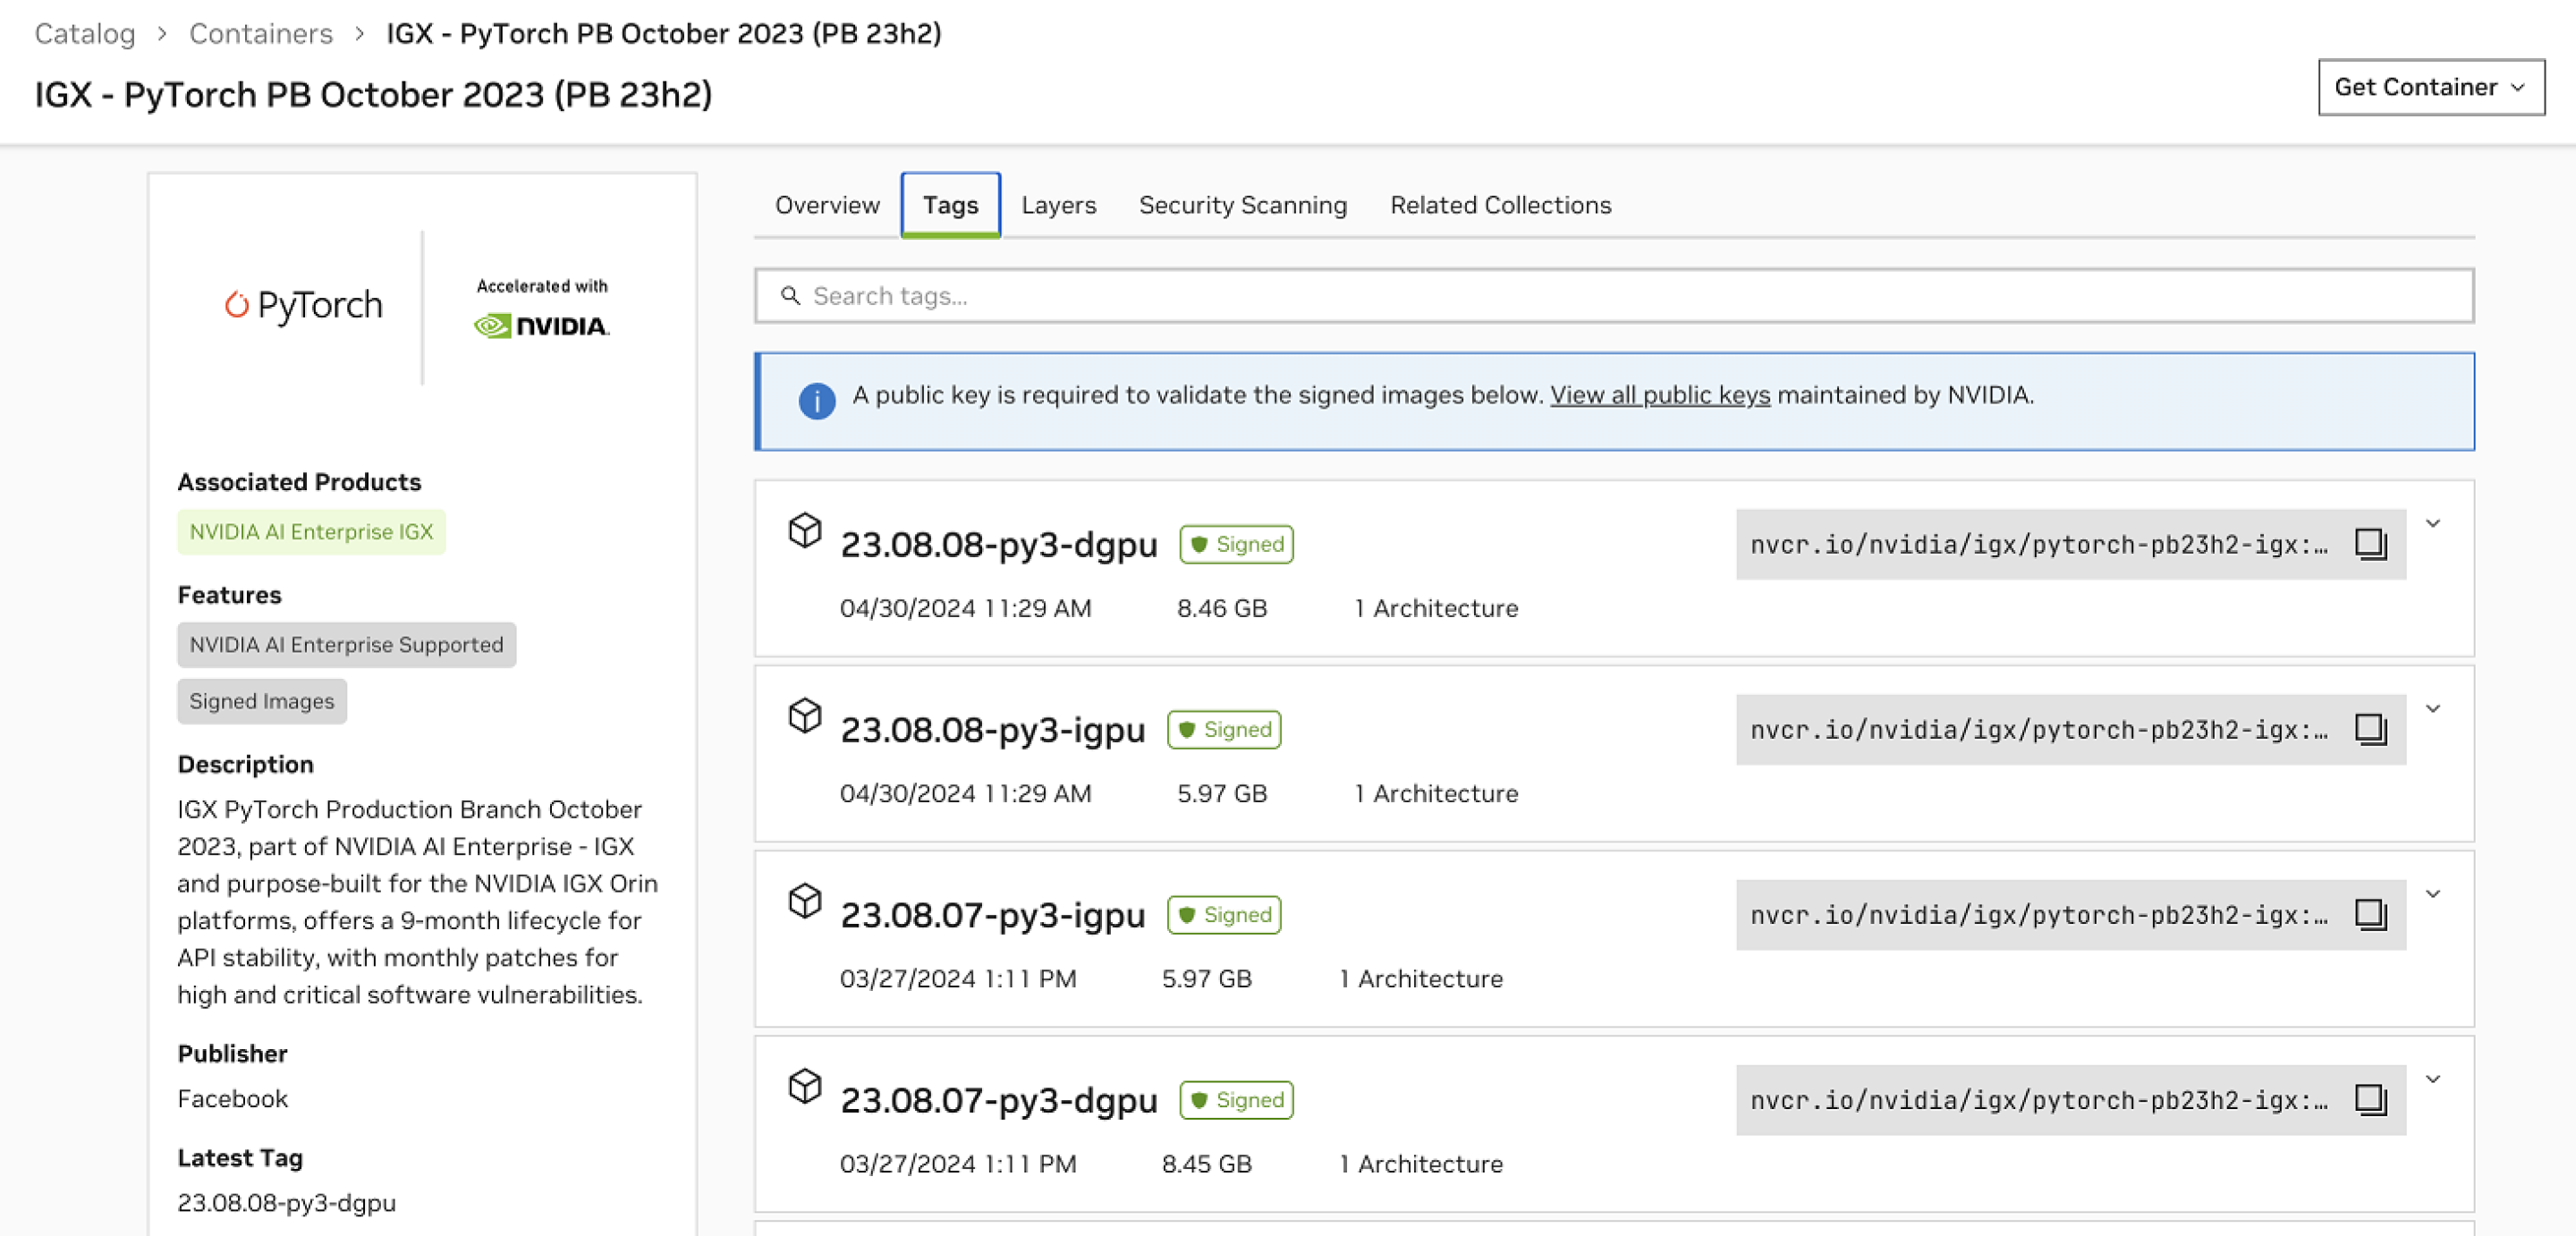
Task: Switch to the Layers tab
Action: click(x=1059, y=204)
